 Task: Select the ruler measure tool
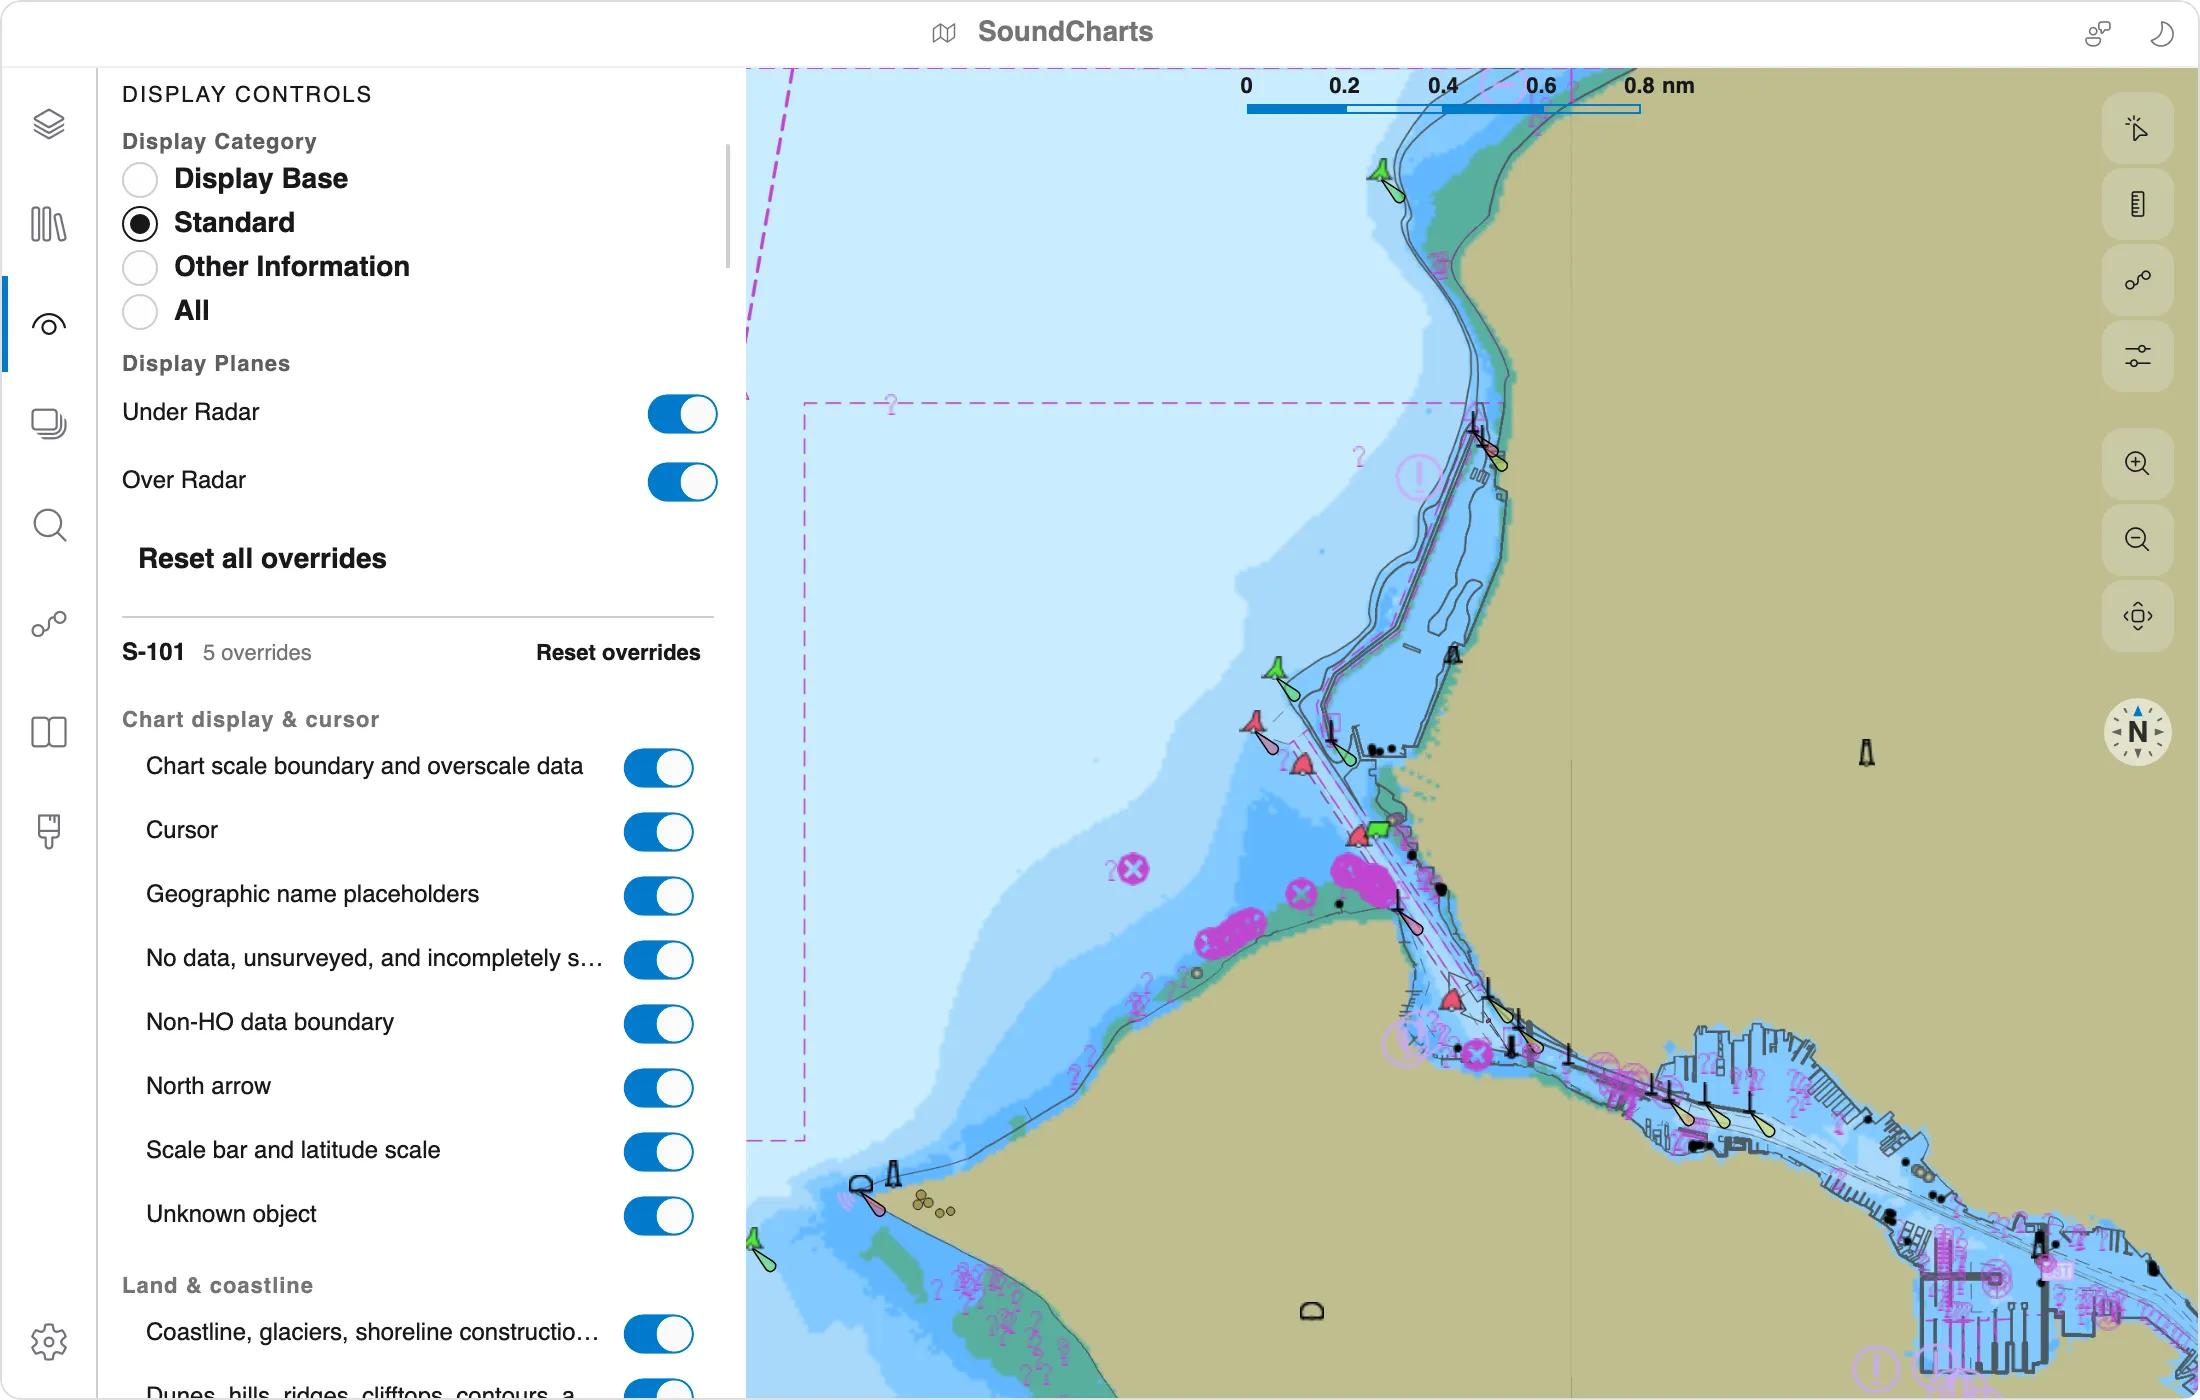pyautogui.click(x=2137, y=205)
